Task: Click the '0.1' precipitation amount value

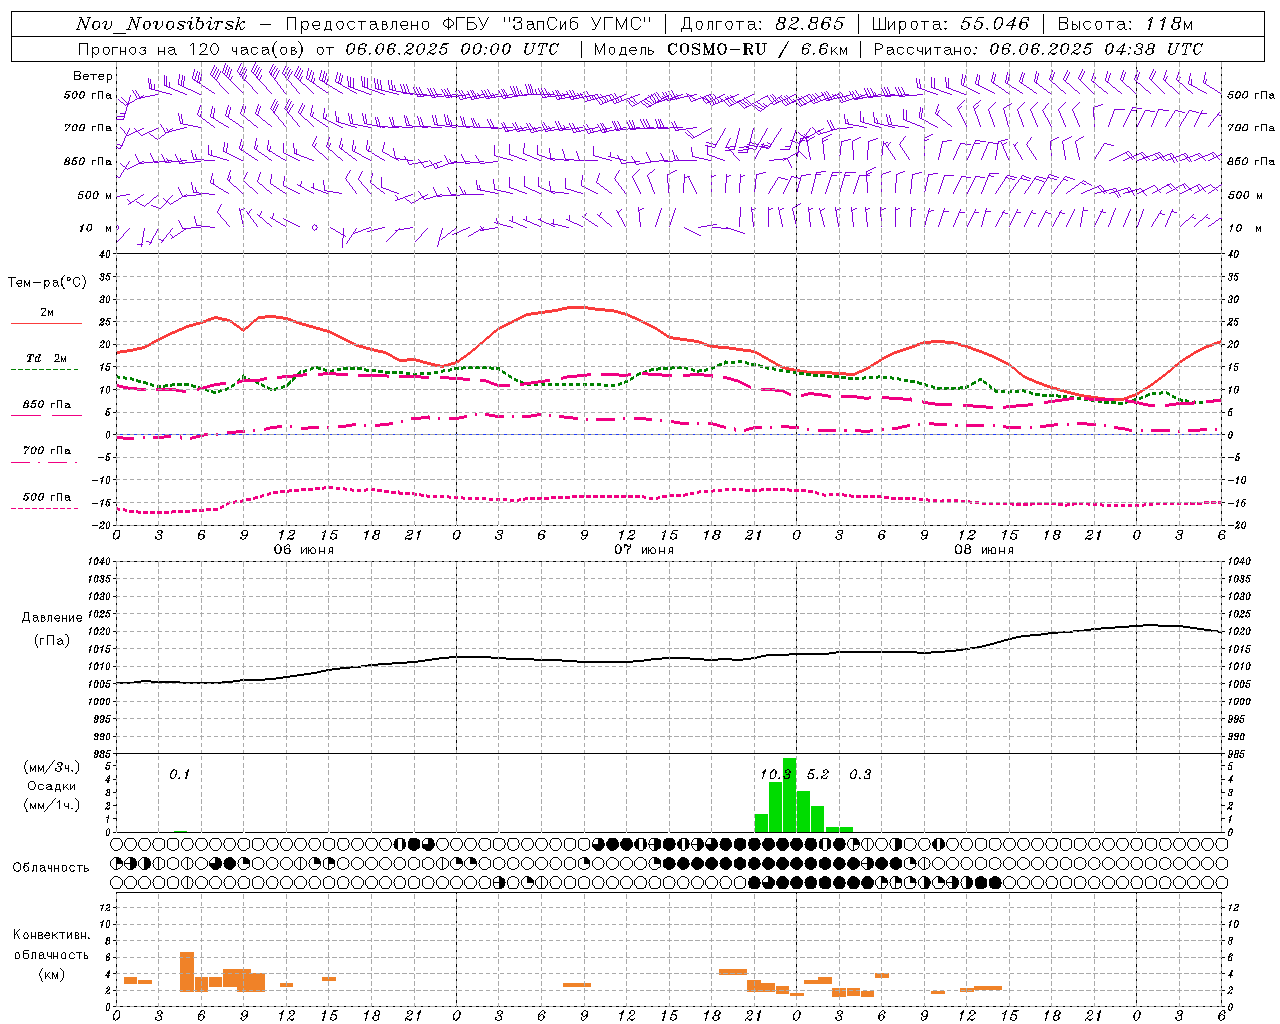Action: coord(179,775)
